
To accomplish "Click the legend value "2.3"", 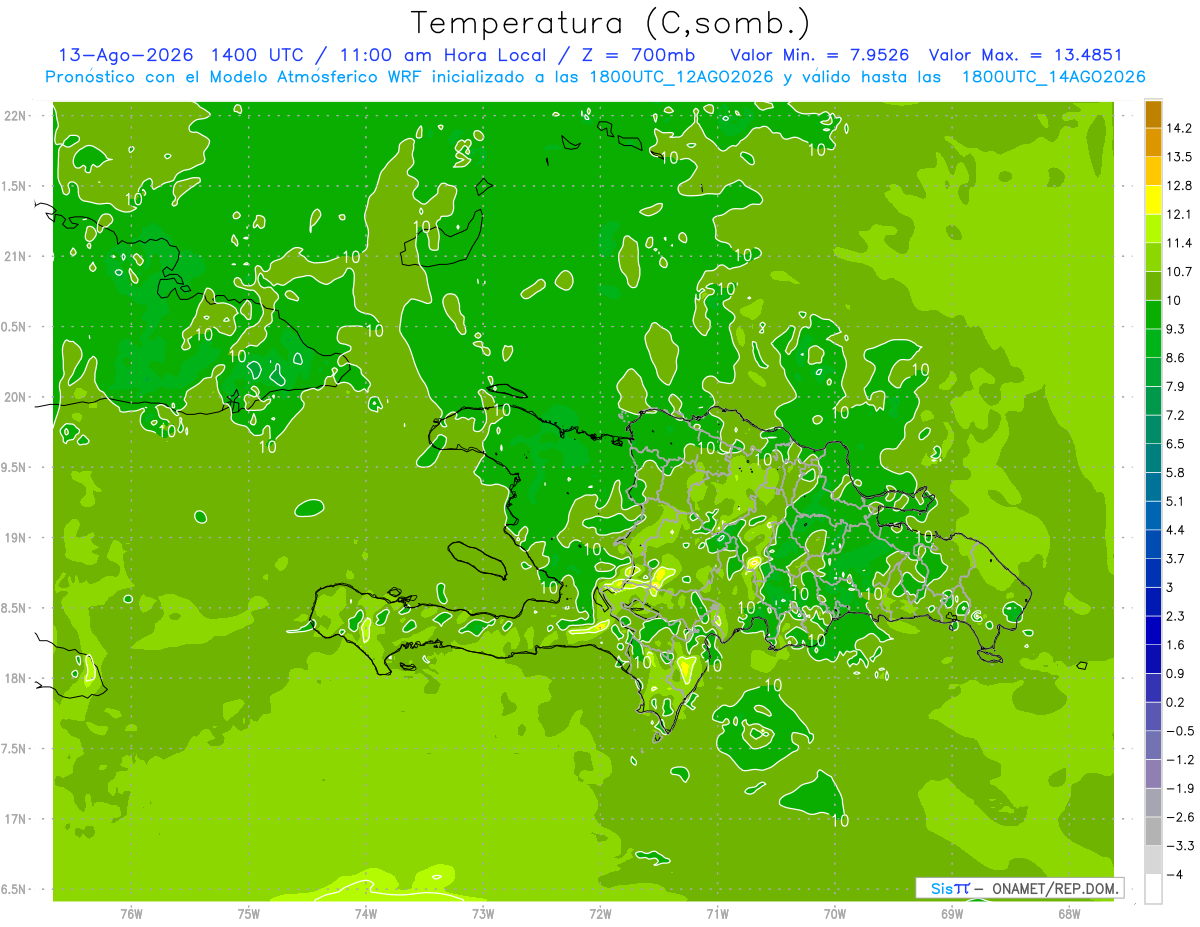I will point(1176,616).
